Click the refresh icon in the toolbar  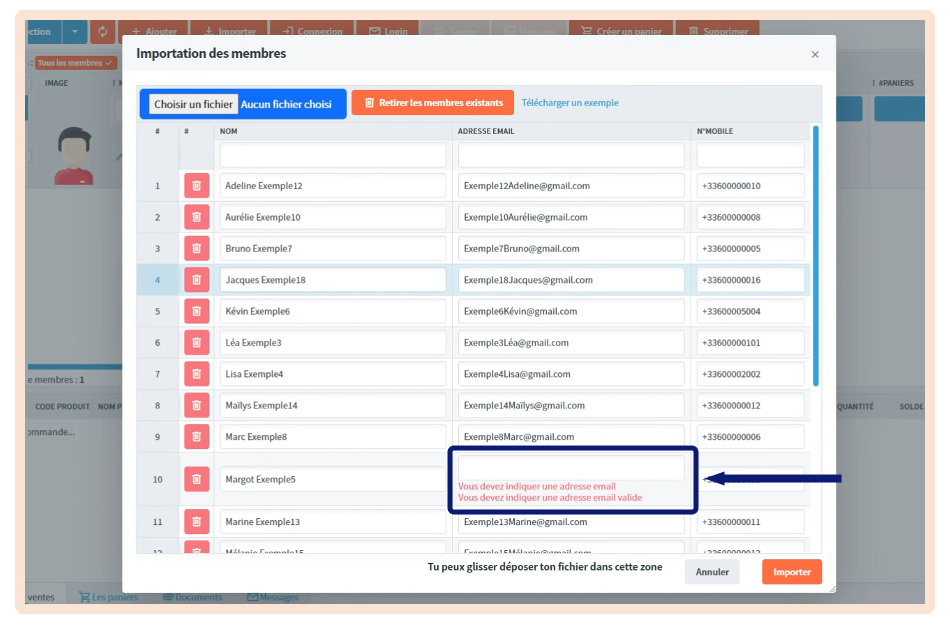click(x=100, y=31)
